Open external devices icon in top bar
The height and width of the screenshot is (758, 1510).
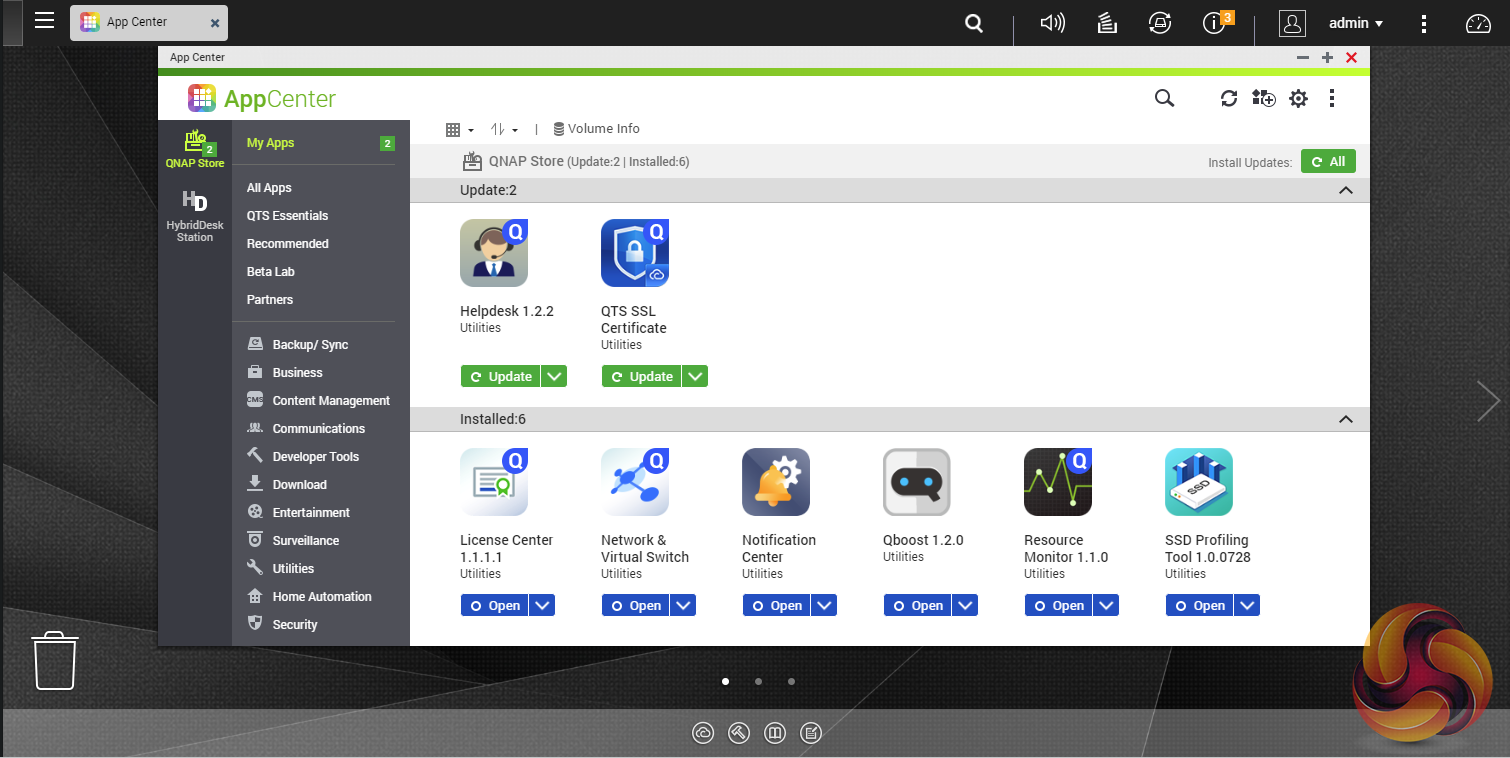point(1160,23)
